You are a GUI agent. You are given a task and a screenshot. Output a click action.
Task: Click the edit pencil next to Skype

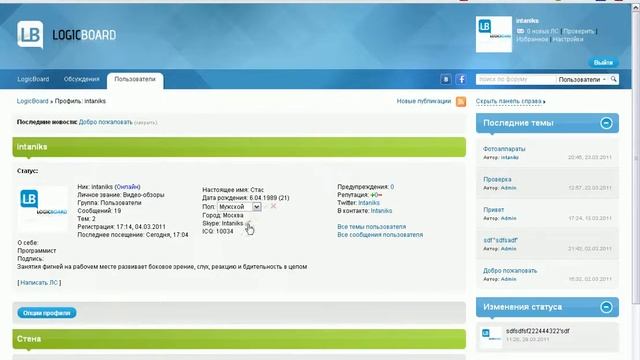pos(248,223)
